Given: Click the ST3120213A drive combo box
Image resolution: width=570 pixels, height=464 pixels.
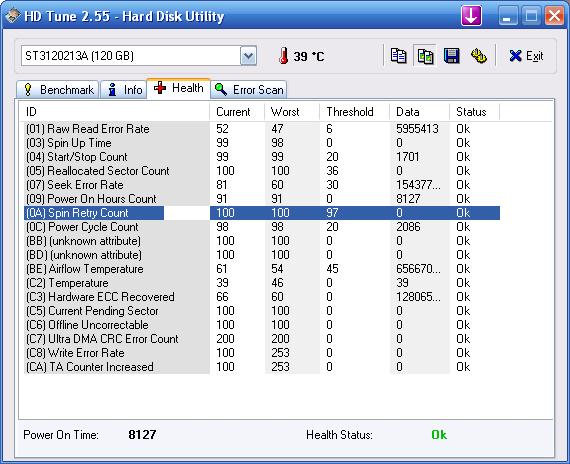Looking at the screenshot, I should [x=139, y=56].
